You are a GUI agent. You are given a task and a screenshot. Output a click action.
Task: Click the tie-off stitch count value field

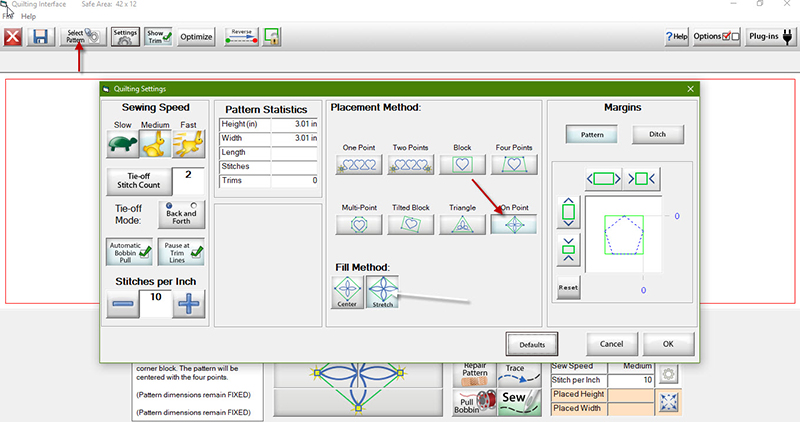[188, 181]
